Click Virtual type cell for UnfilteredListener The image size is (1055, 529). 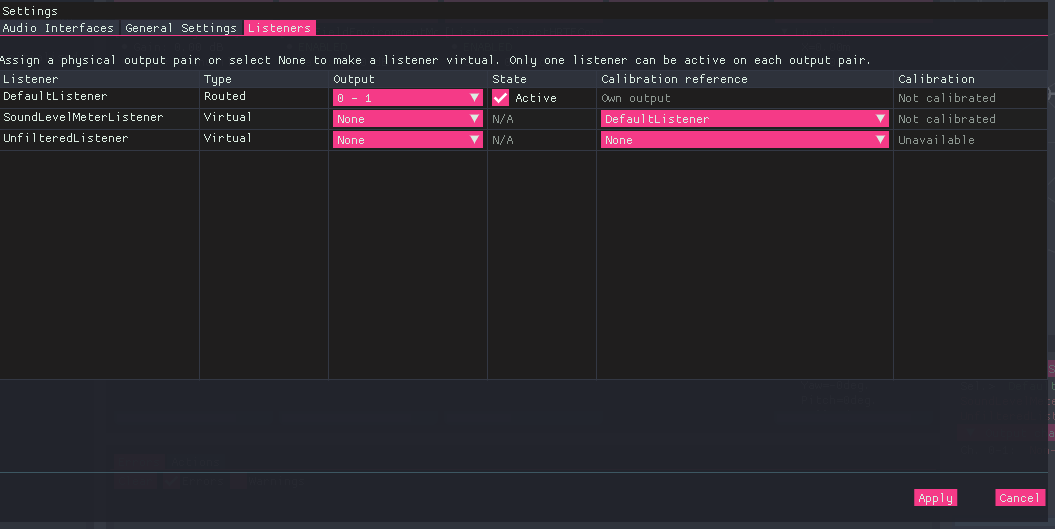228,138
